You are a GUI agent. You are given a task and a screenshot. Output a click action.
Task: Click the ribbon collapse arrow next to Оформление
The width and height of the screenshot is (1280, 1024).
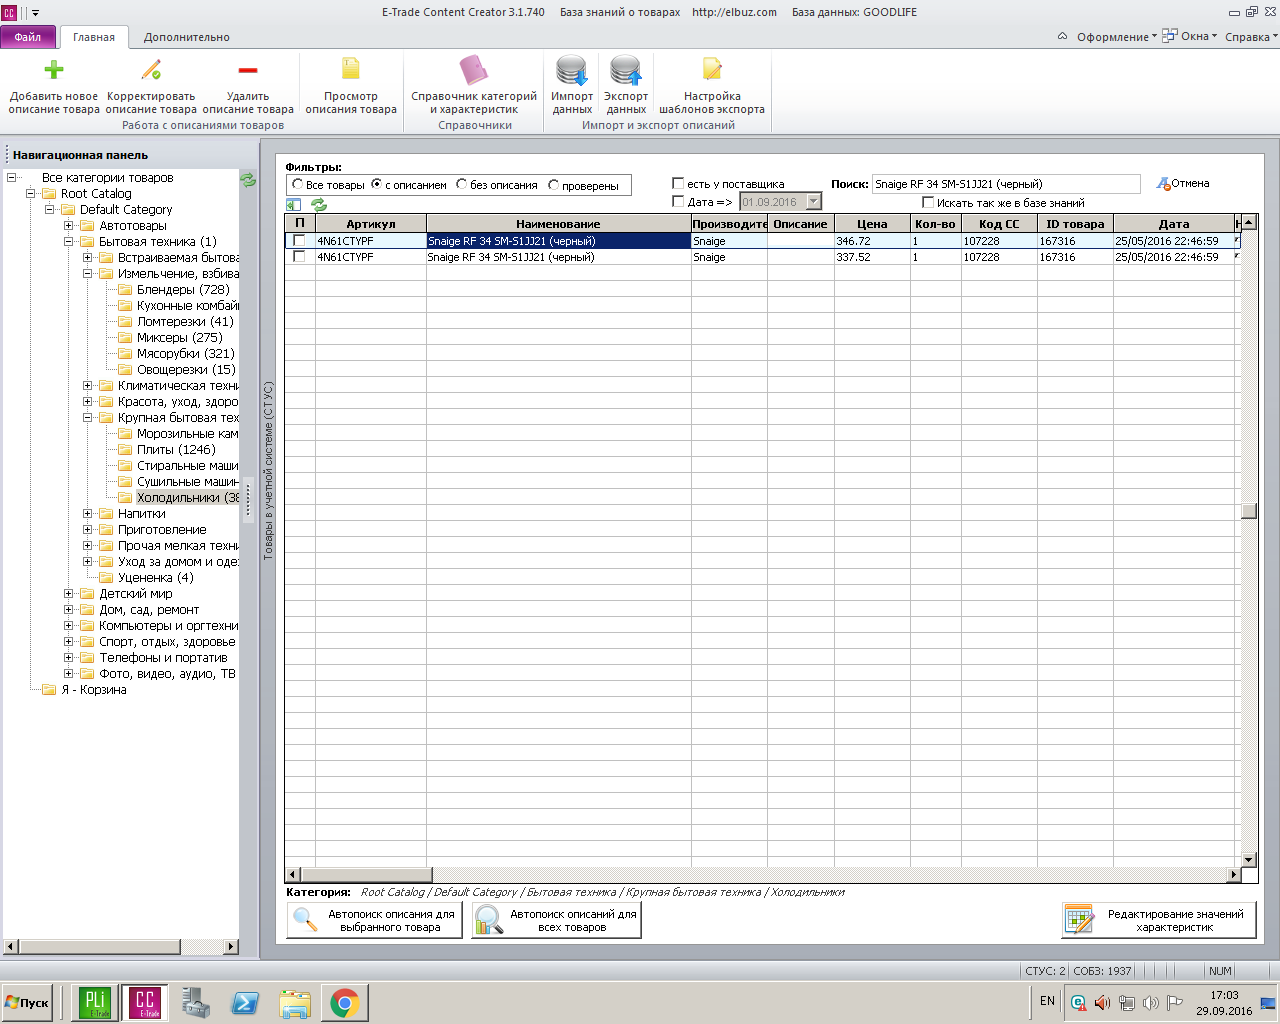coord(1062,36)
